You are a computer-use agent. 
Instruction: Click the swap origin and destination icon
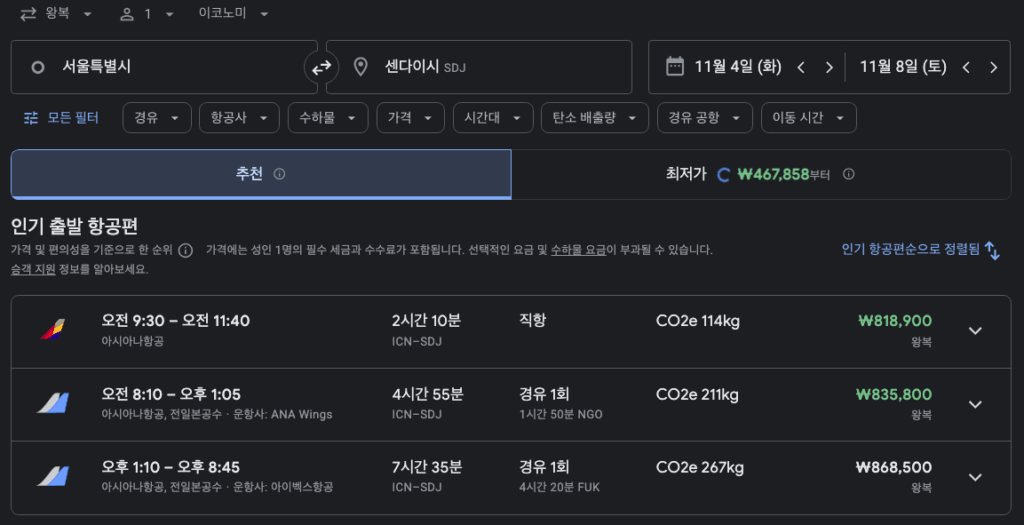click(321, 68)
